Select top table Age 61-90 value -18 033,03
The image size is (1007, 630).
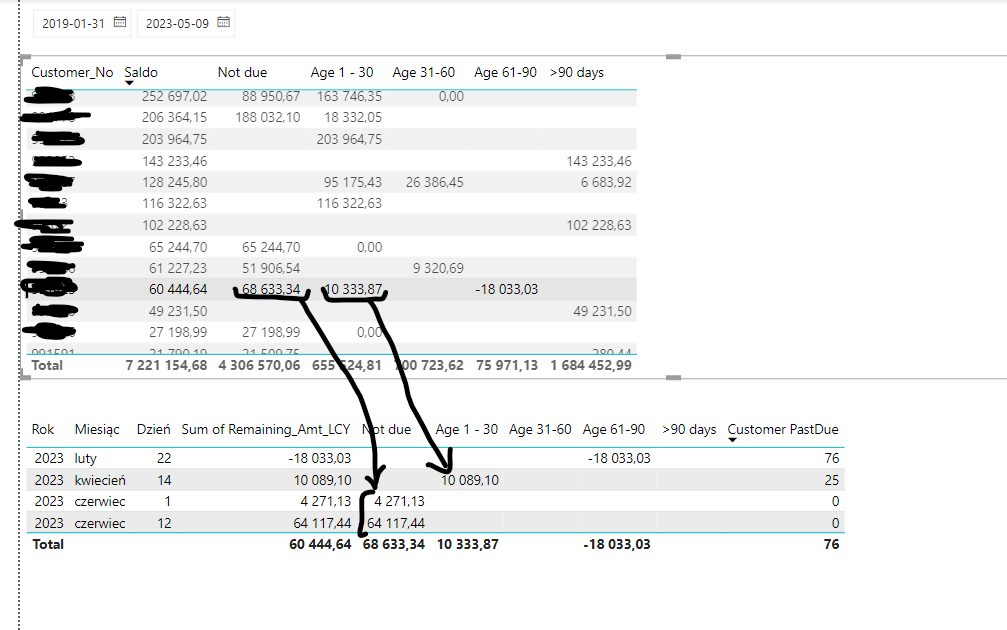pyautogui.click(x=506, y=290)
